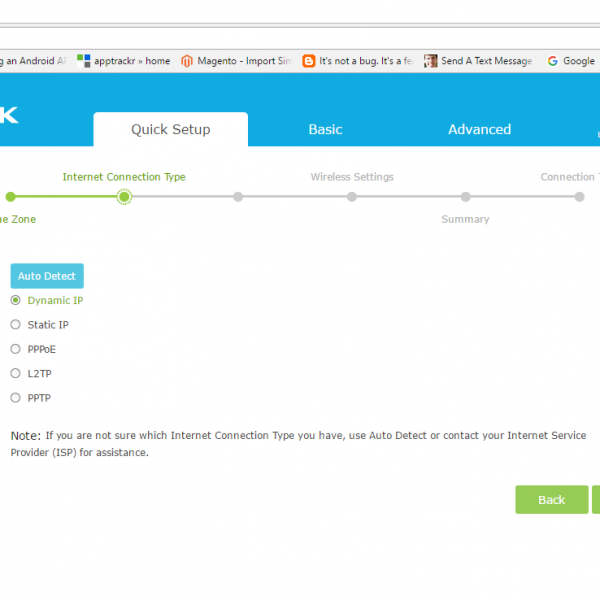Screen dimensions: 600x600
Task: Click the green Back button
Action: [551, 500]
